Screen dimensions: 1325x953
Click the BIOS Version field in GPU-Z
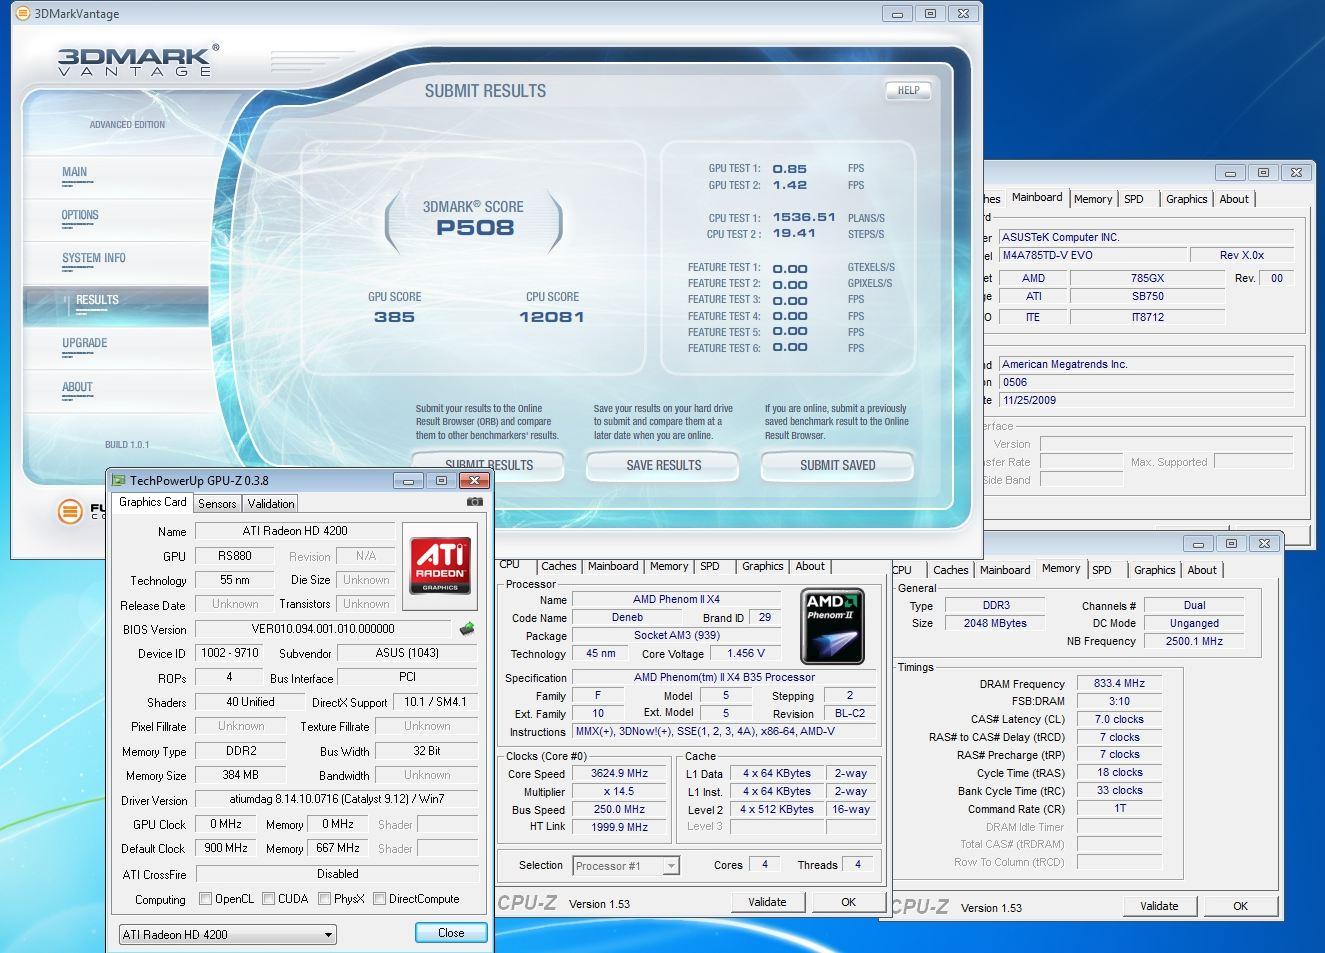[x=323, y=629]
